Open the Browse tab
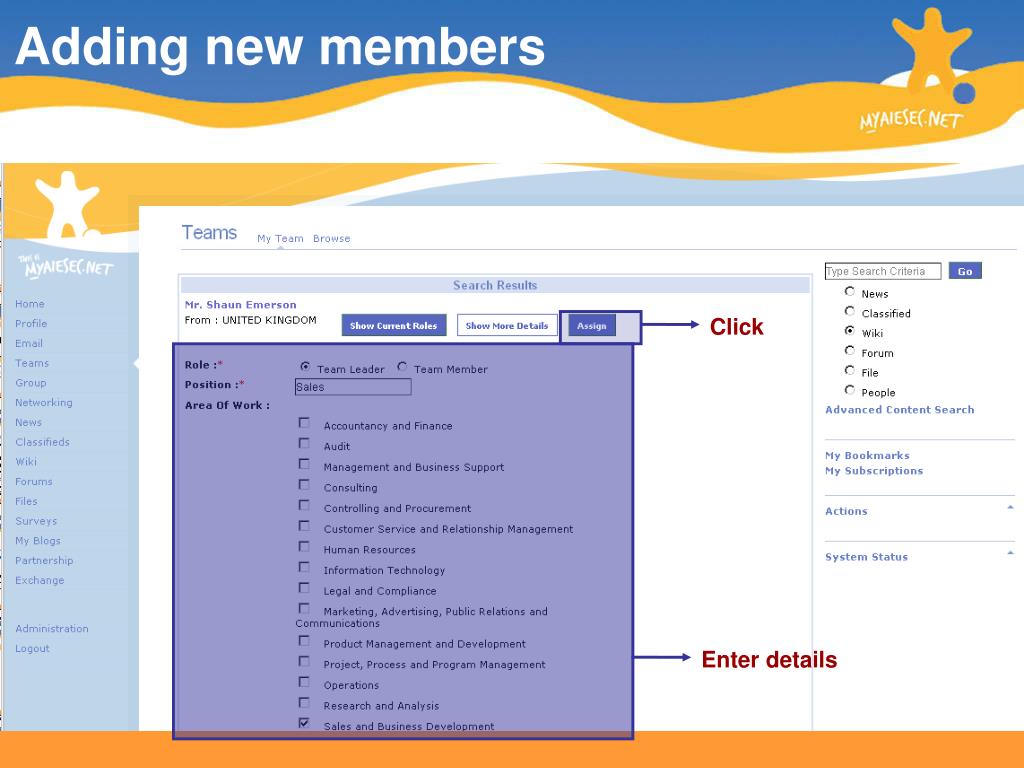 [x=332, y=239]
